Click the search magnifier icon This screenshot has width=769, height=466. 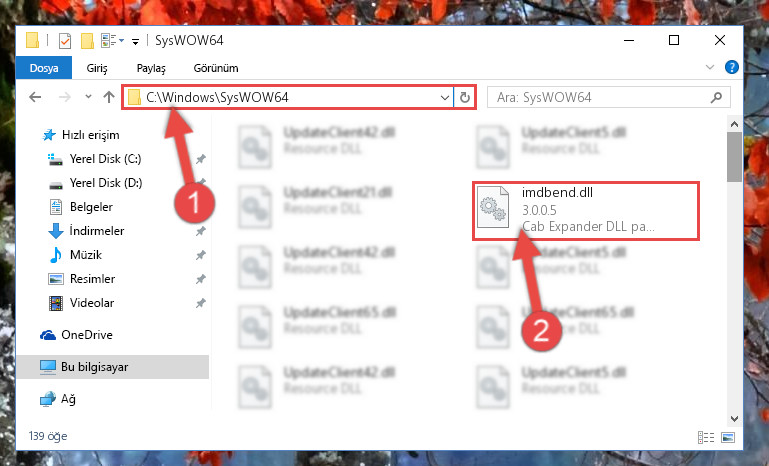[716, 97]
